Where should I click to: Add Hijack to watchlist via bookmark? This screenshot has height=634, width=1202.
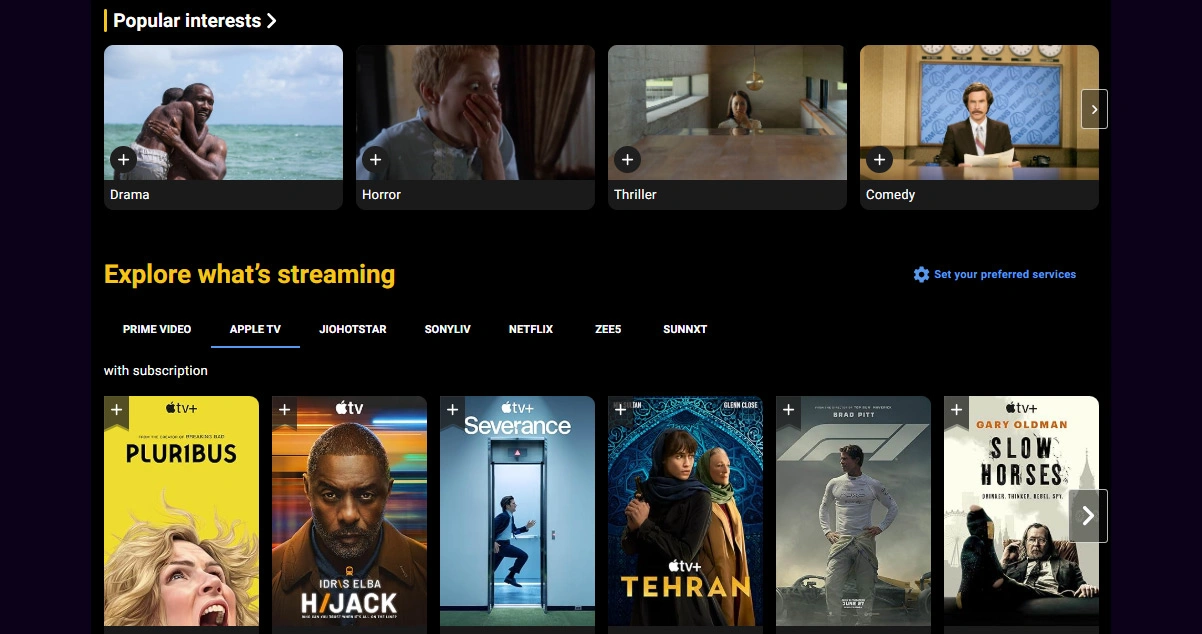284,410
